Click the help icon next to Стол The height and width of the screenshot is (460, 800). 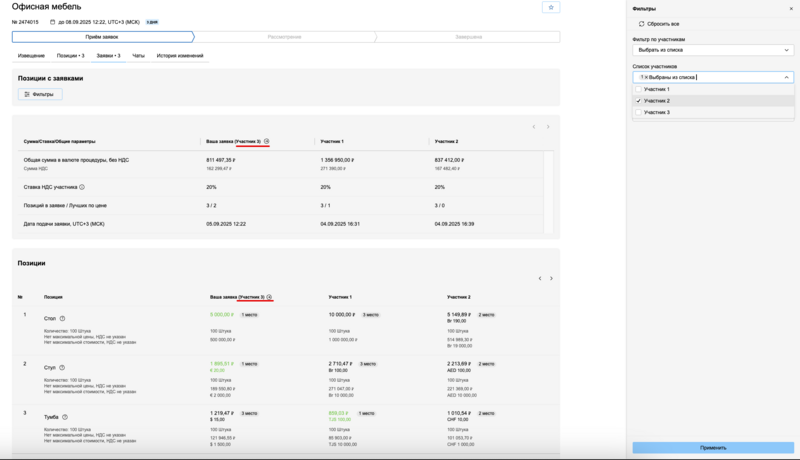coord(62,318)
